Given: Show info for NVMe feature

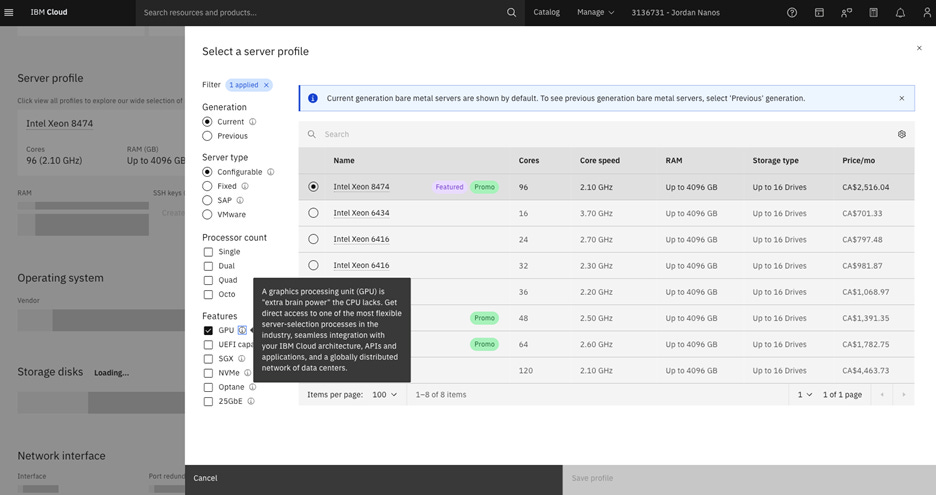Looking at the screenshot, I should 248,373.
